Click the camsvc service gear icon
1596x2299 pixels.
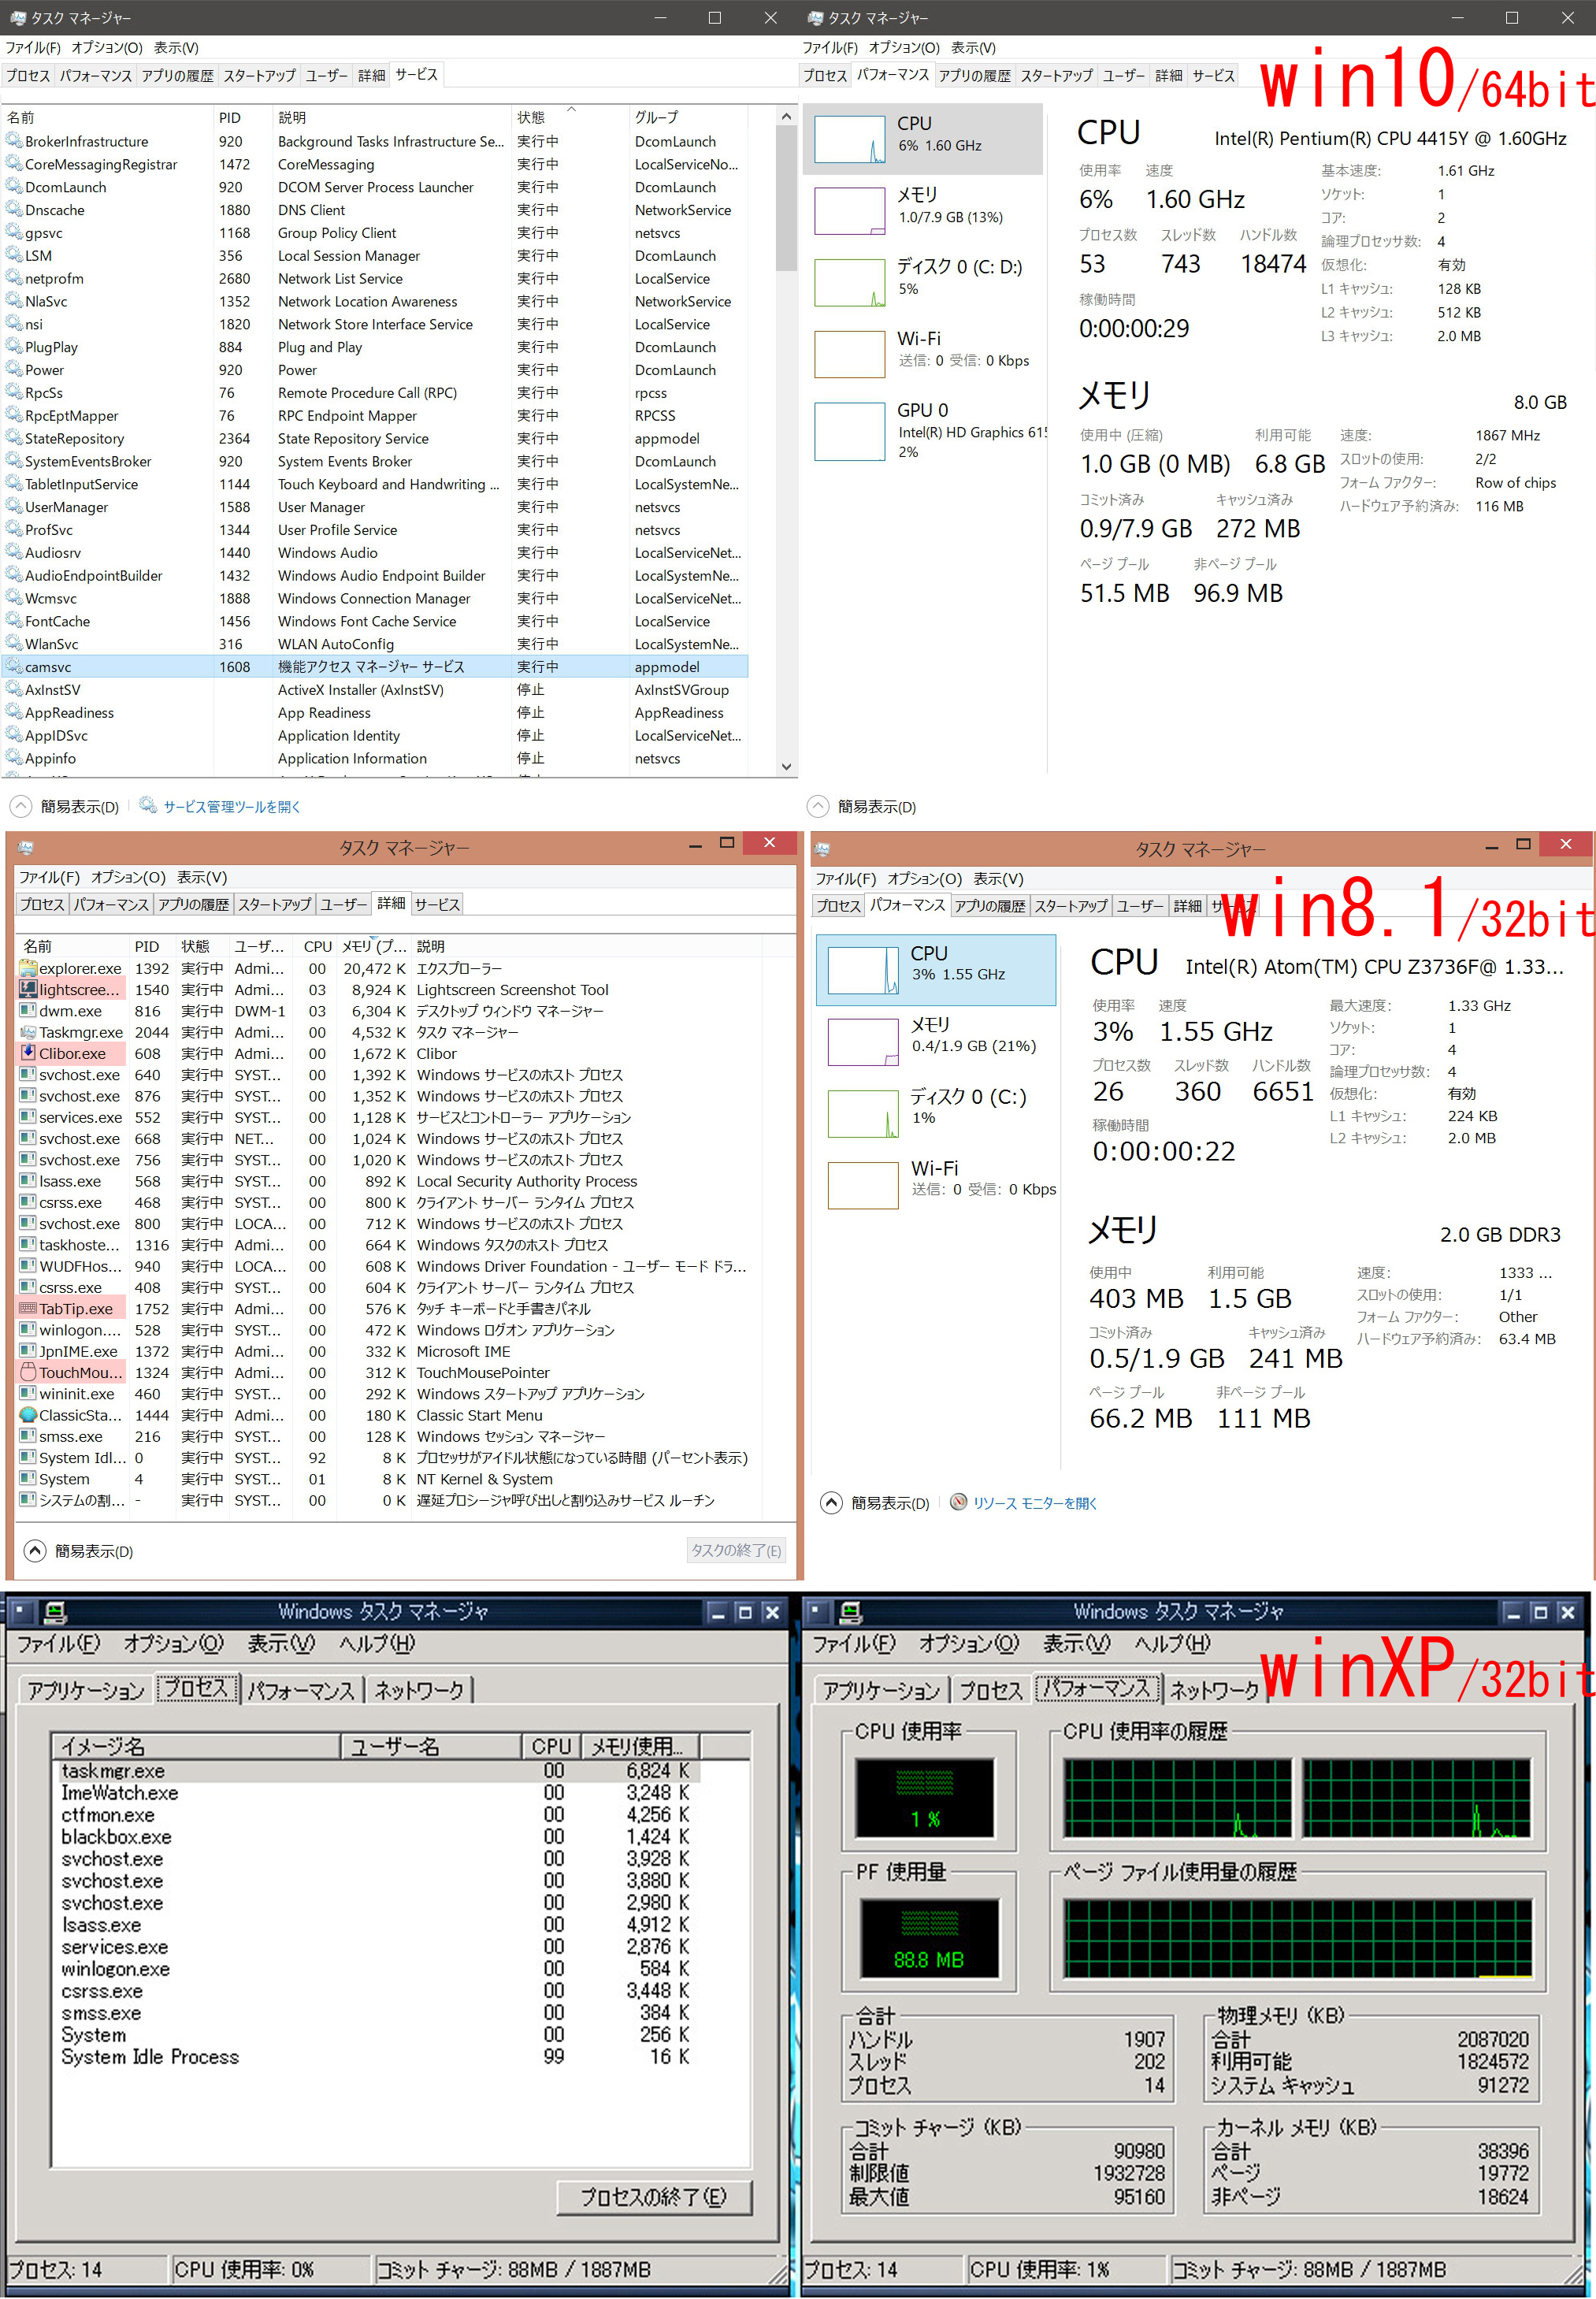[14, 666]
